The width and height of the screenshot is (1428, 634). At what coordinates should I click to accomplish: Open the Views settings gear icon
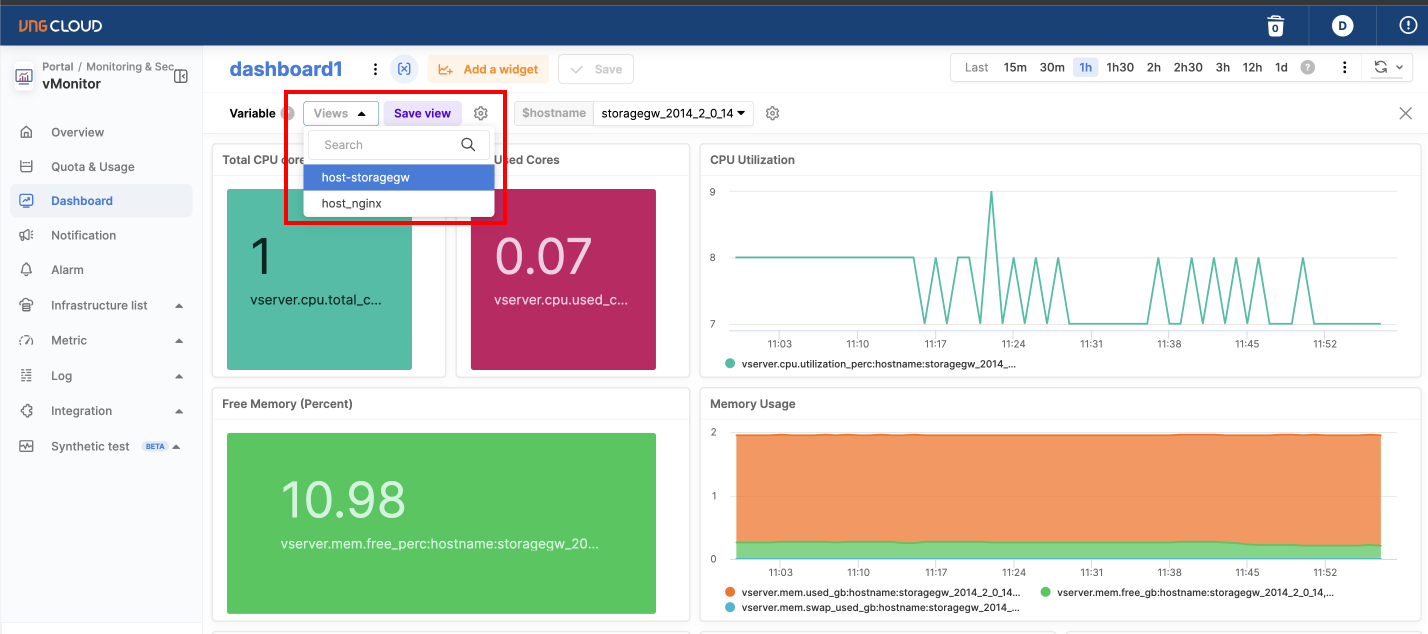(481, 114)
